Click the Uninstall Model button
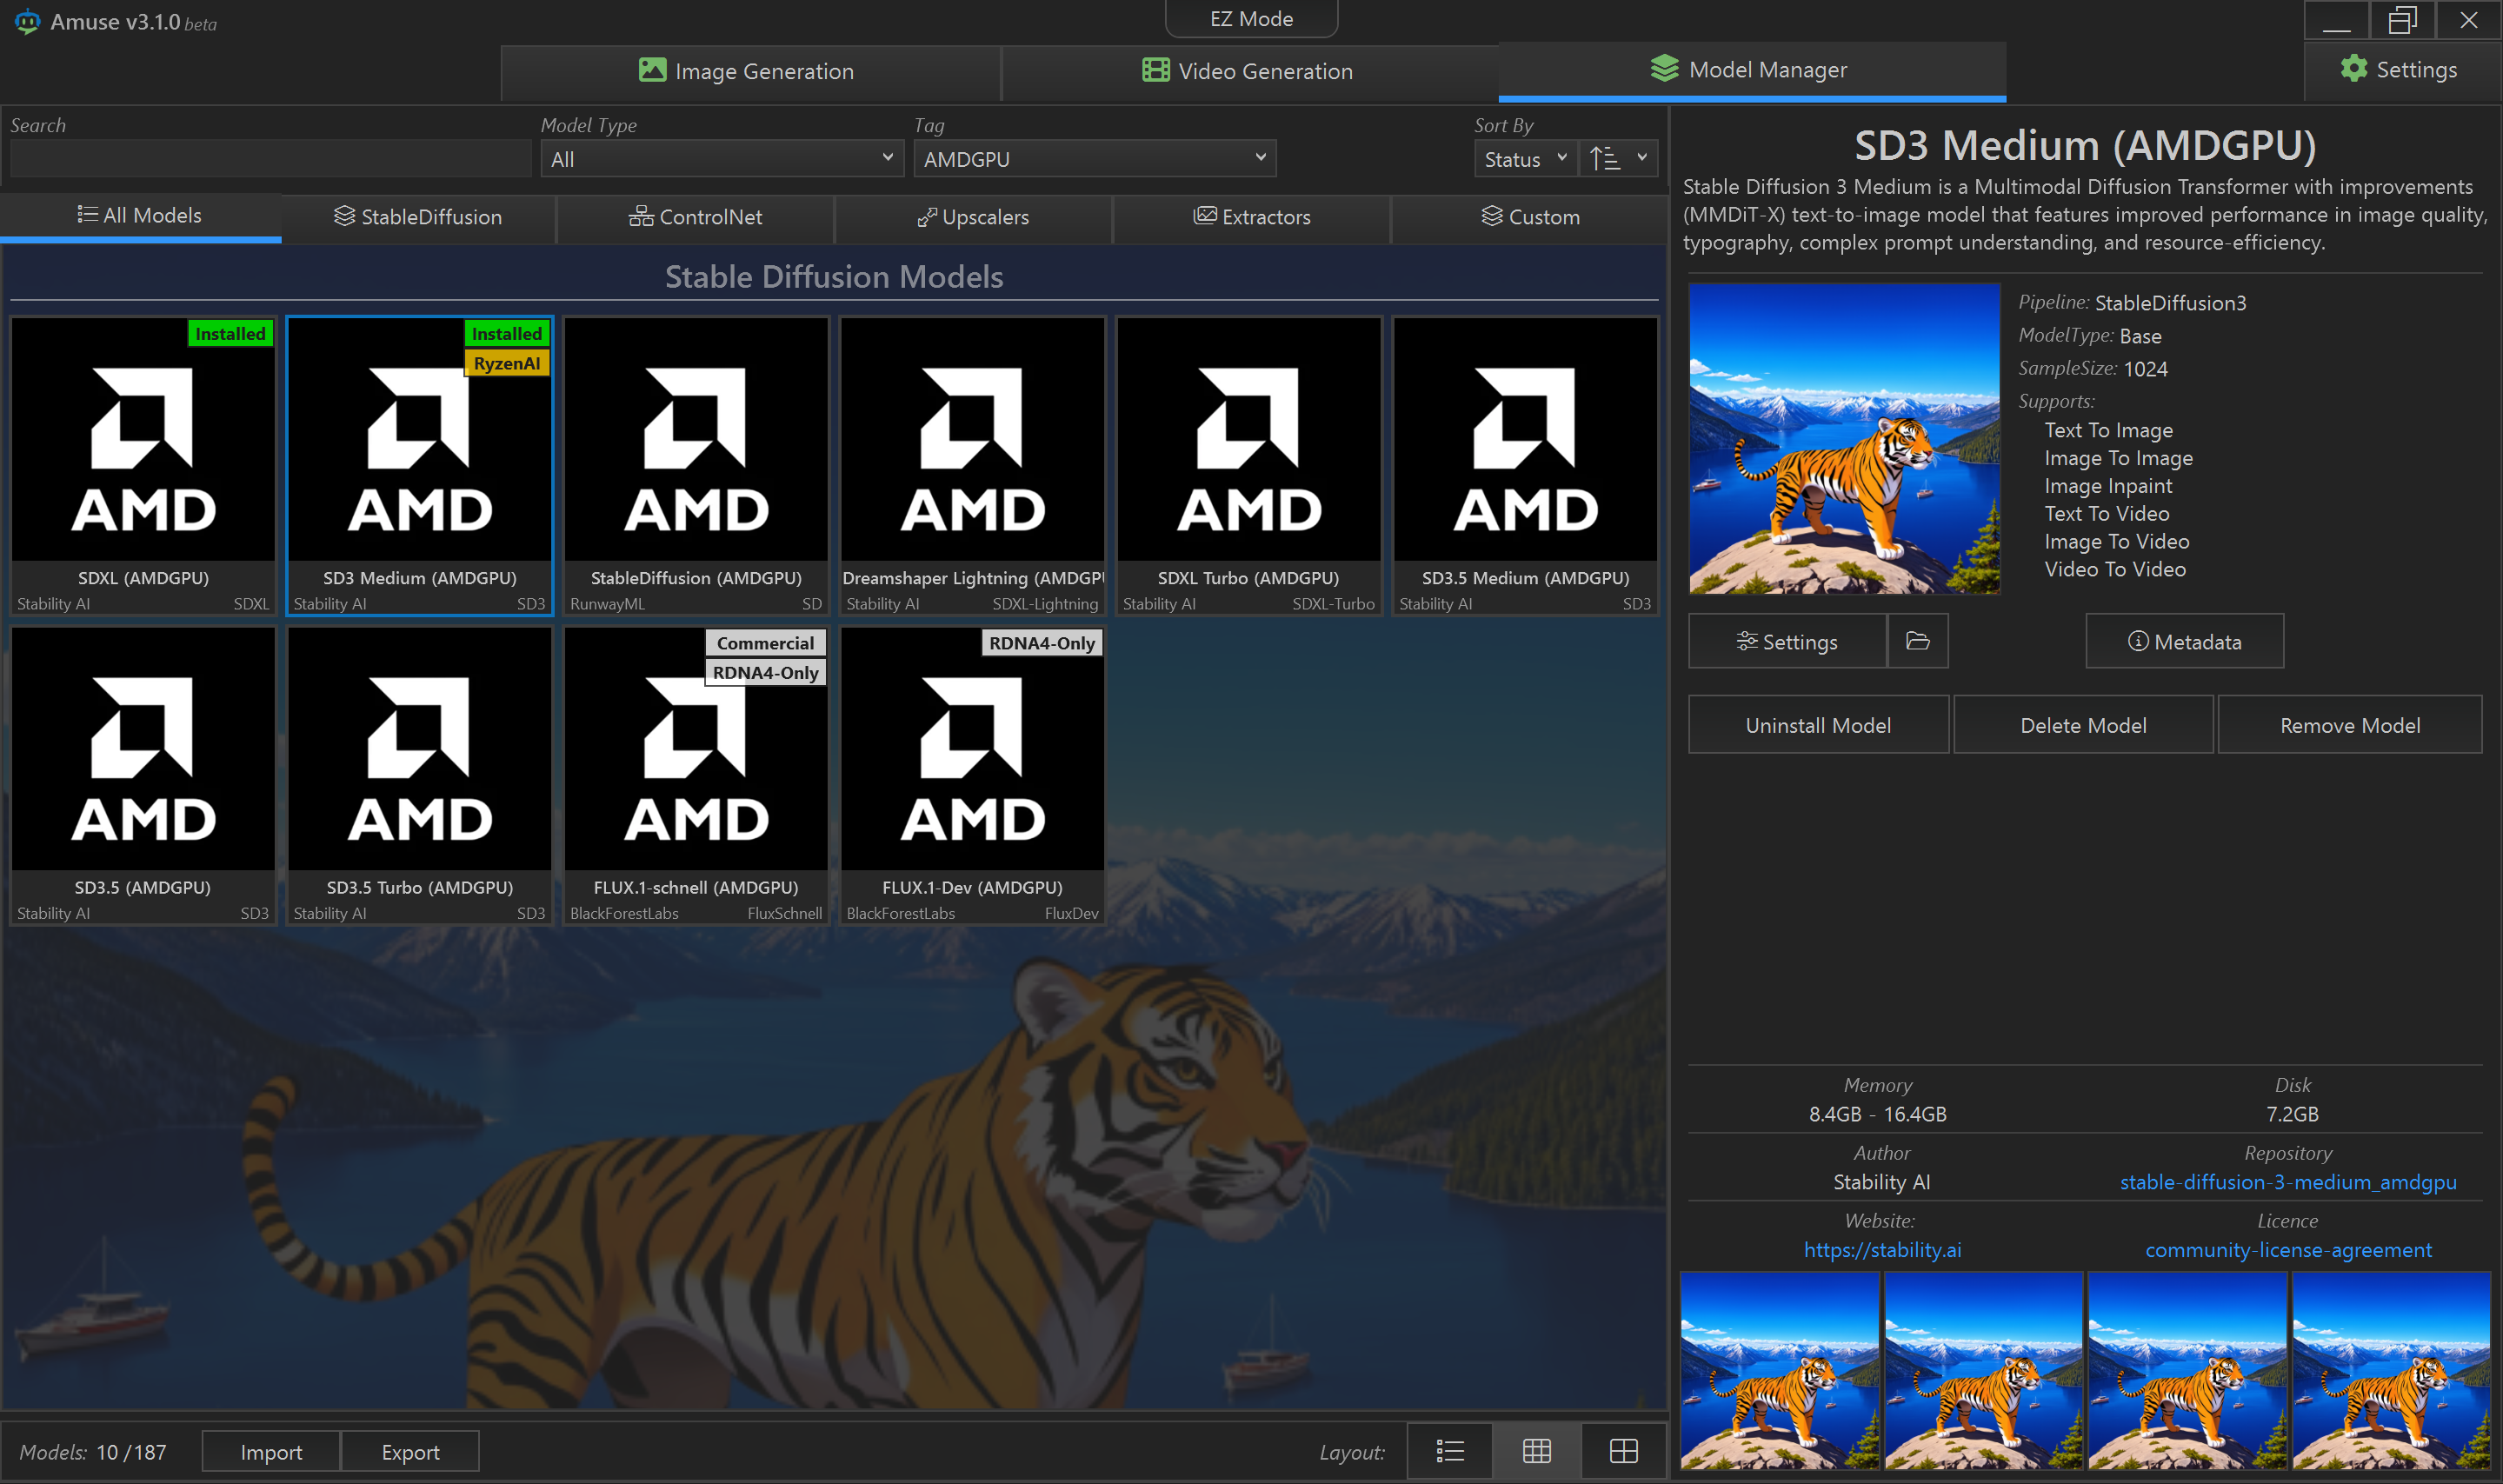 [1817, 725]
